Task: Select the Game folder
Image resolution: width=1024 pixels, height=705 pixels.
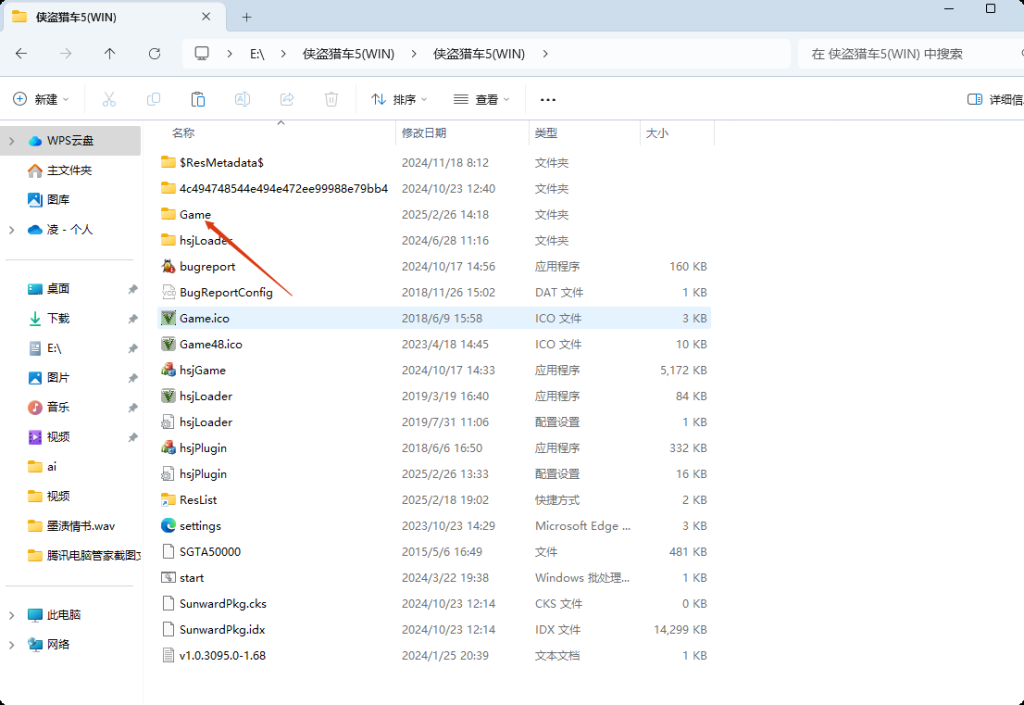Action: 195,215
